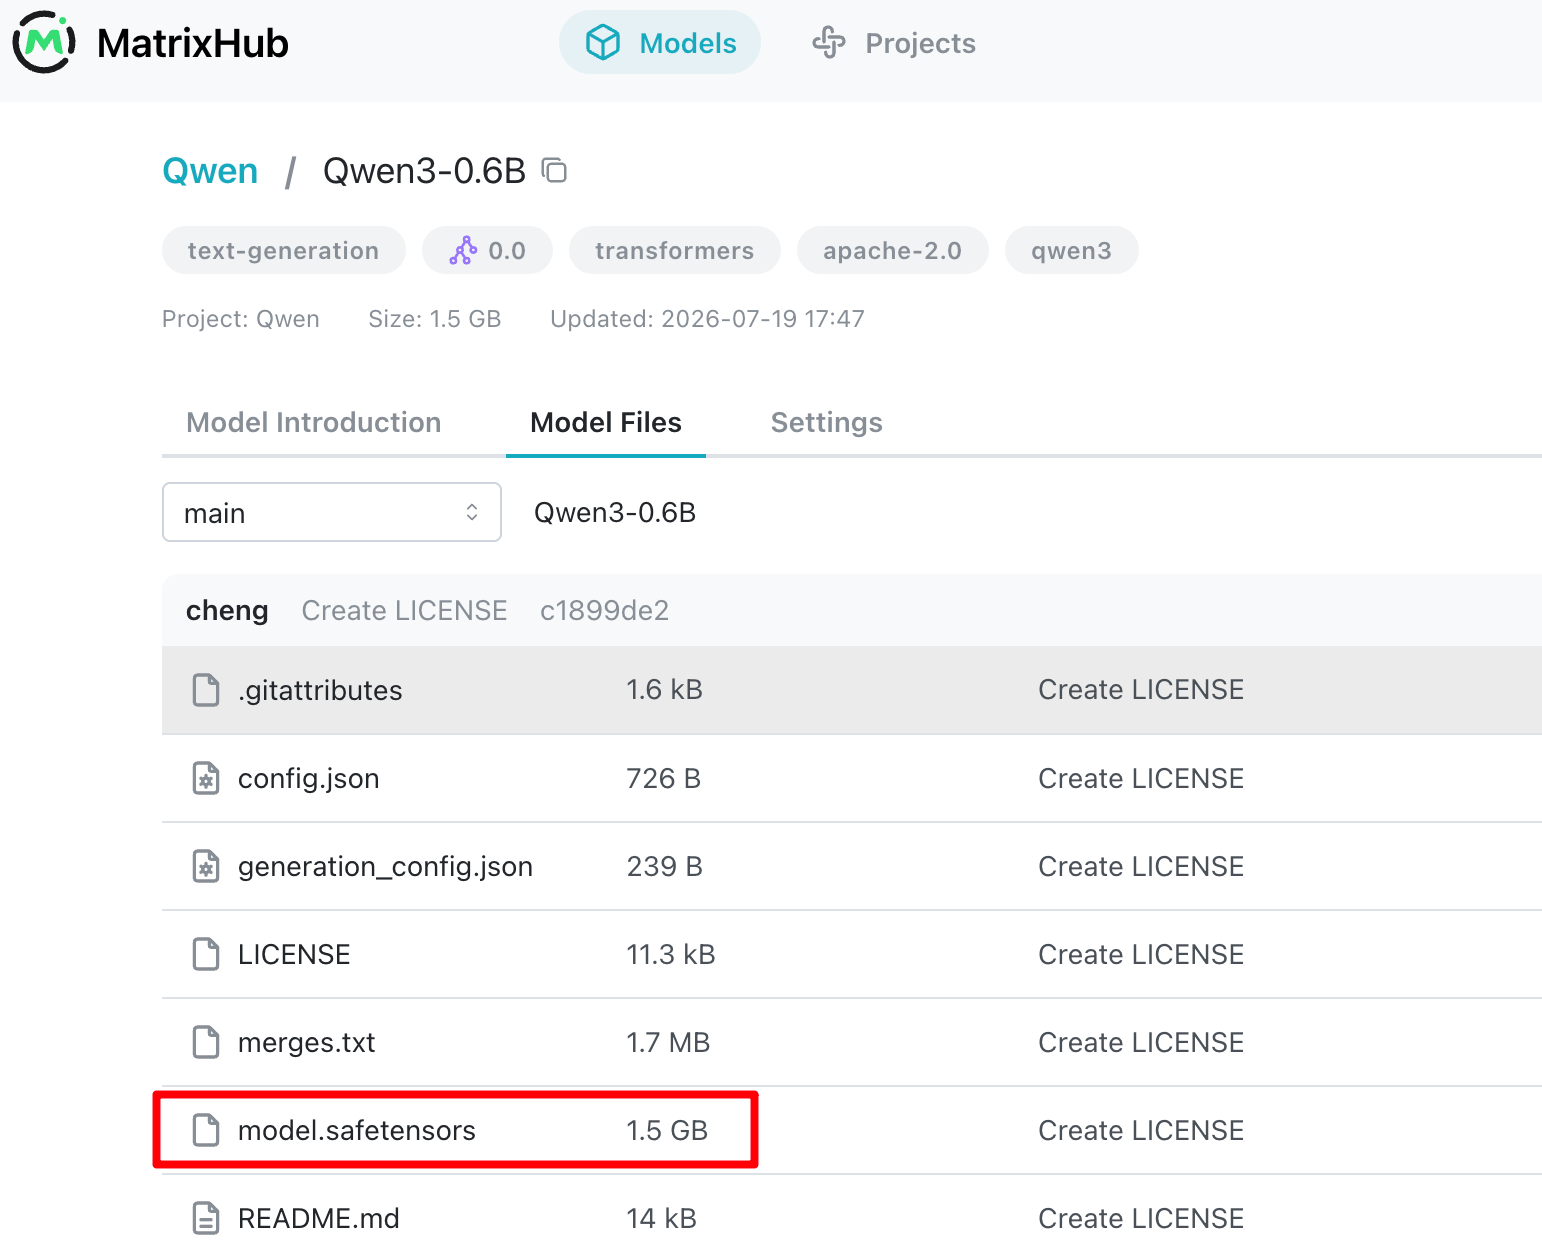Select the Model Files tab

point(606,422)
